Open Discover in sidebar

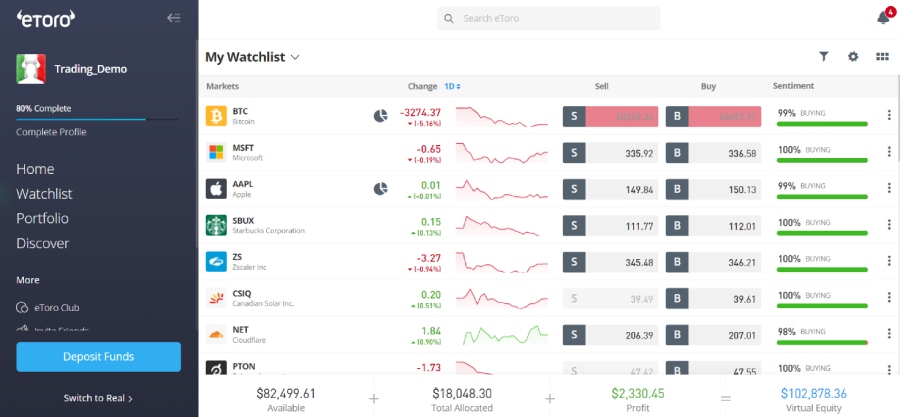coord(42,243)
